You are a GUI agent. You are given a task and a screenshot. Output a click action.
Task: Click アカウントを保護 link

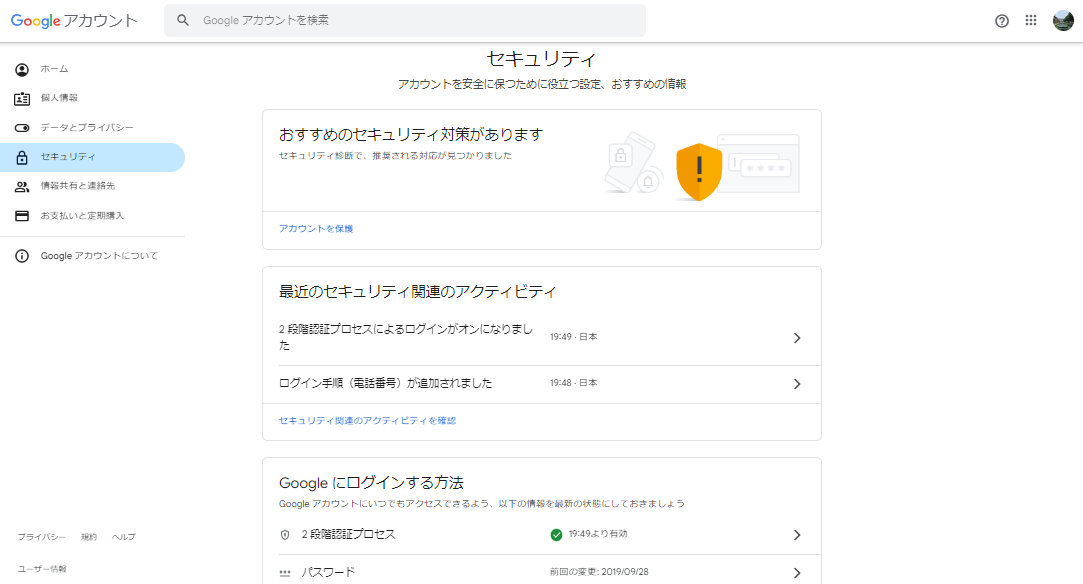(x=316, y=228)
